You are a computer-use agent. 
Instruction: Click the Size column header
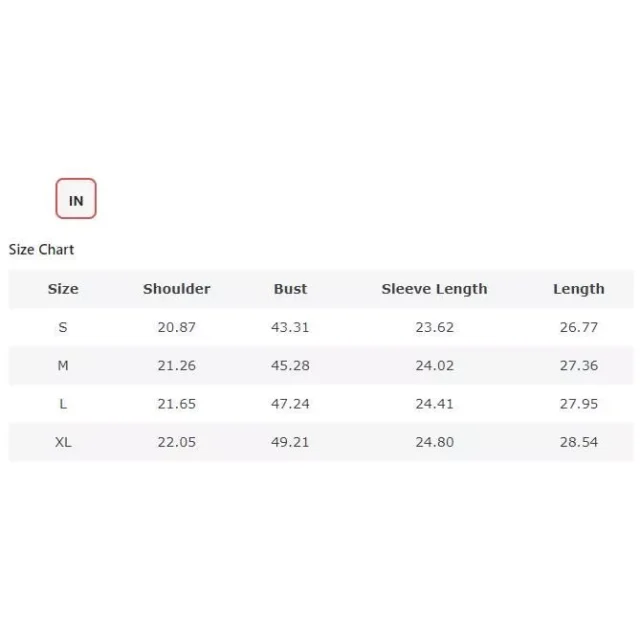(x=63, y=289)
